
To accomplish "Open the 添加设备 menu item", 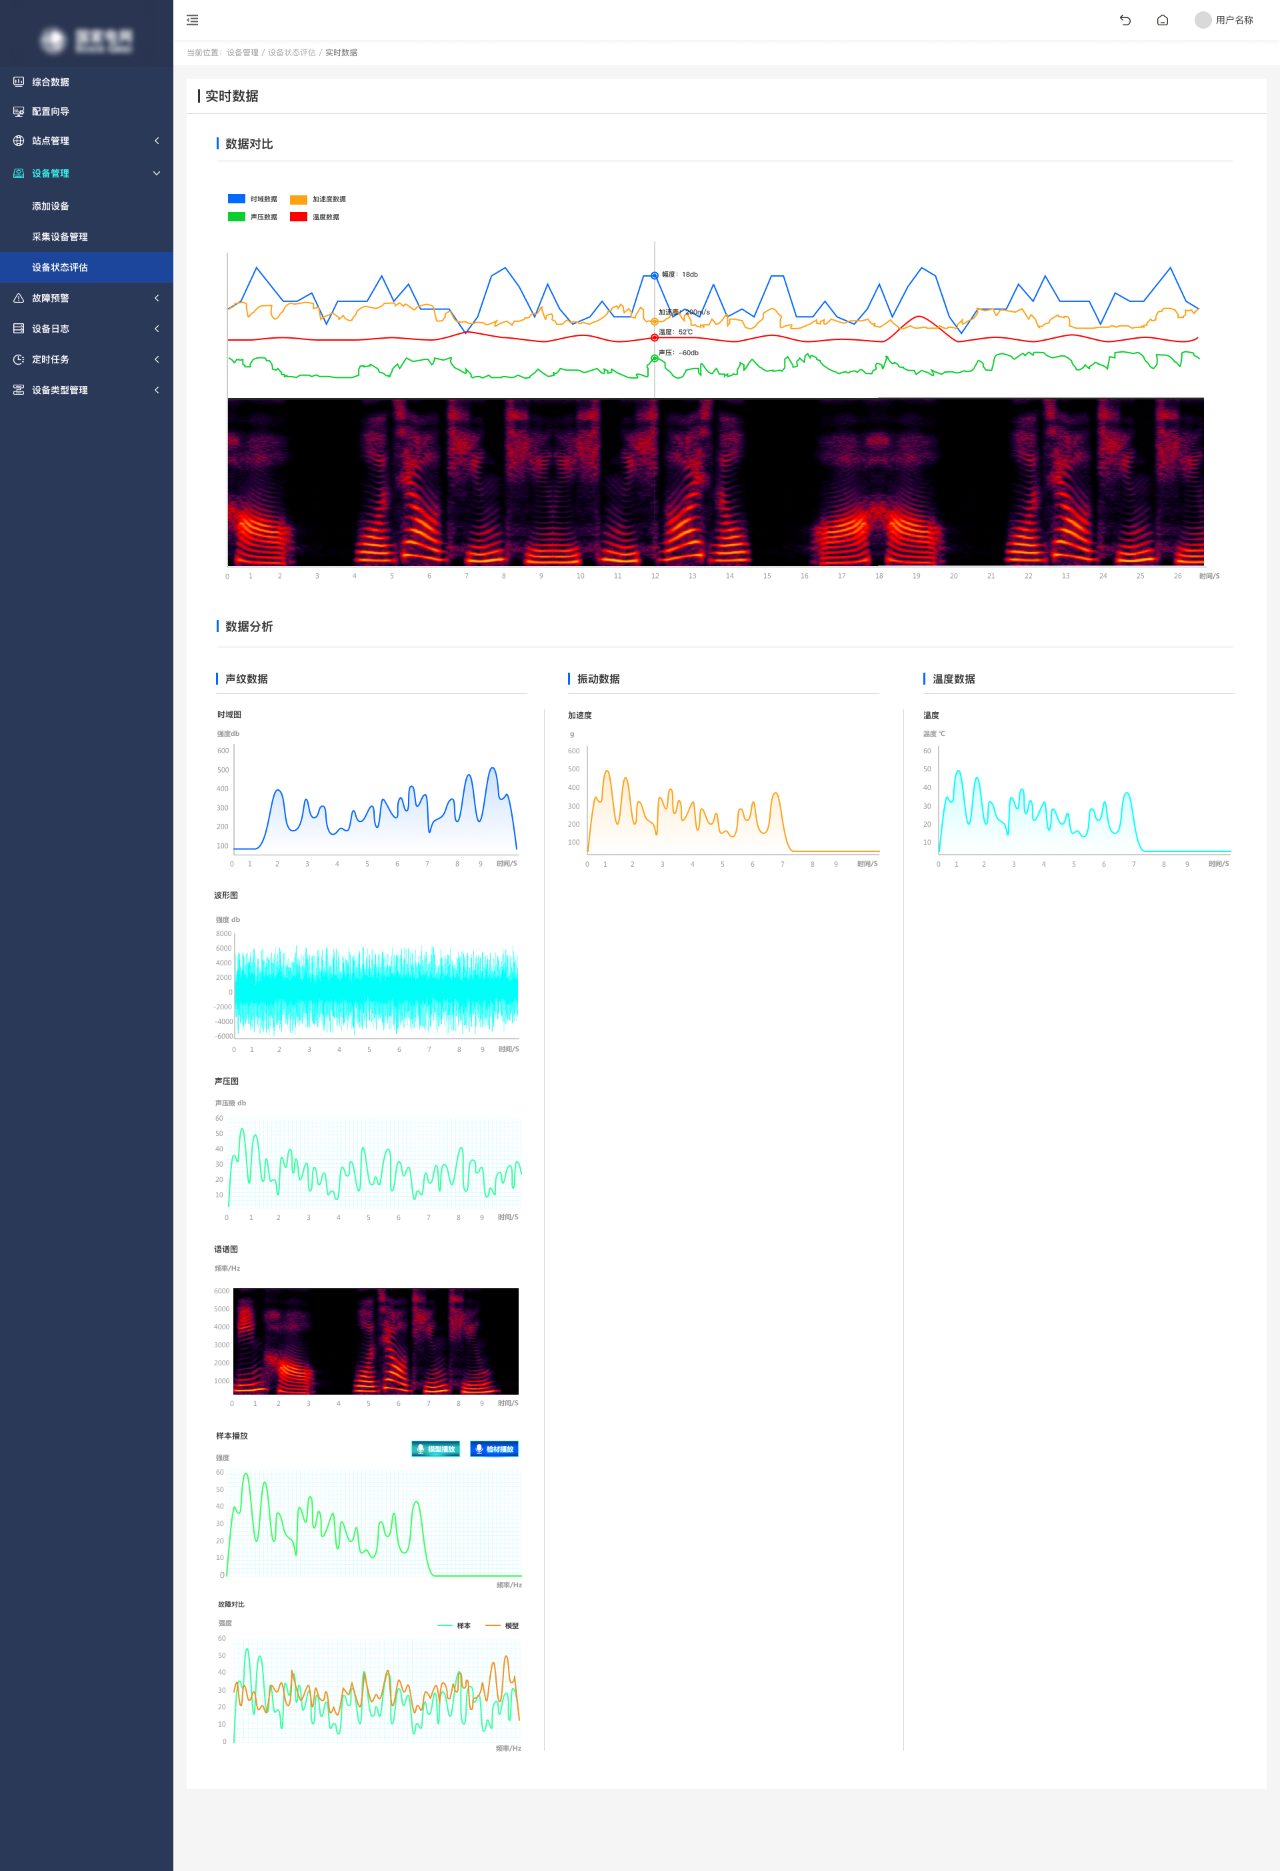I will click(x=50, y=206).
